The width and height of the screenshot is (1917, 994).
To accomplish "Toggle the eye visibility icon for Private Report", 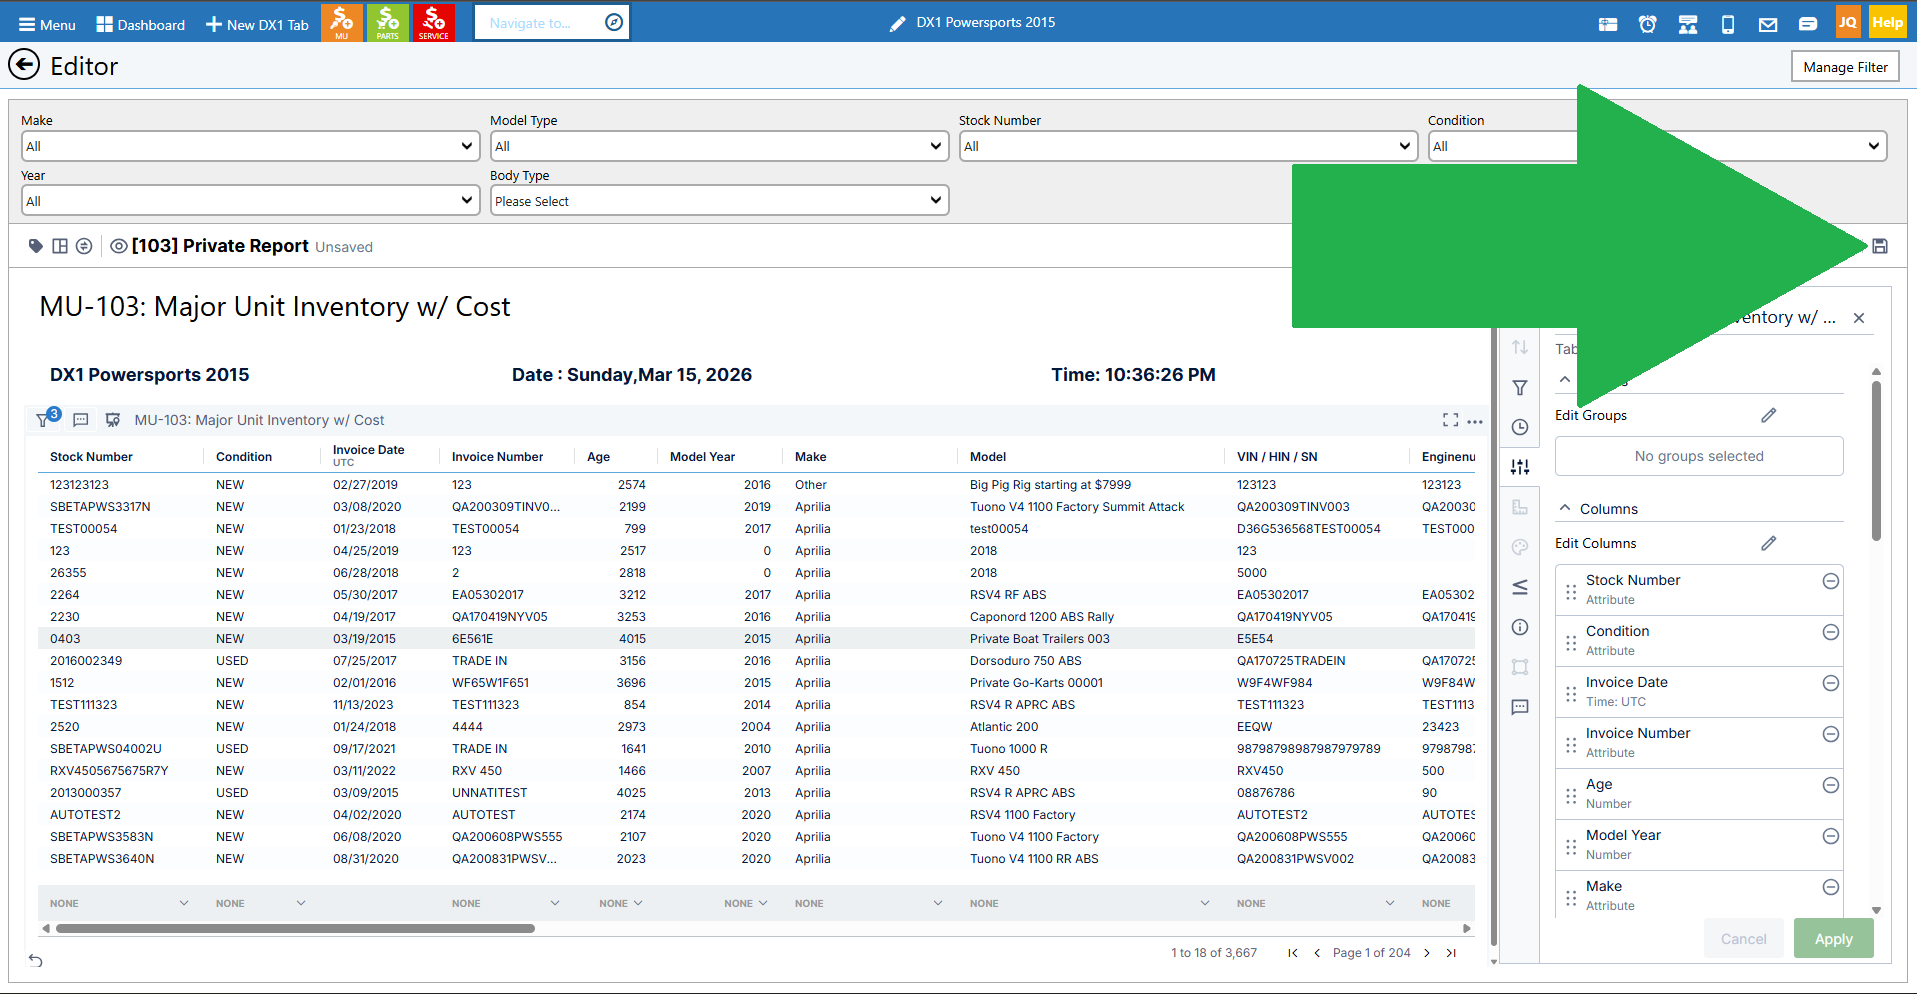I will click(119, 246).
